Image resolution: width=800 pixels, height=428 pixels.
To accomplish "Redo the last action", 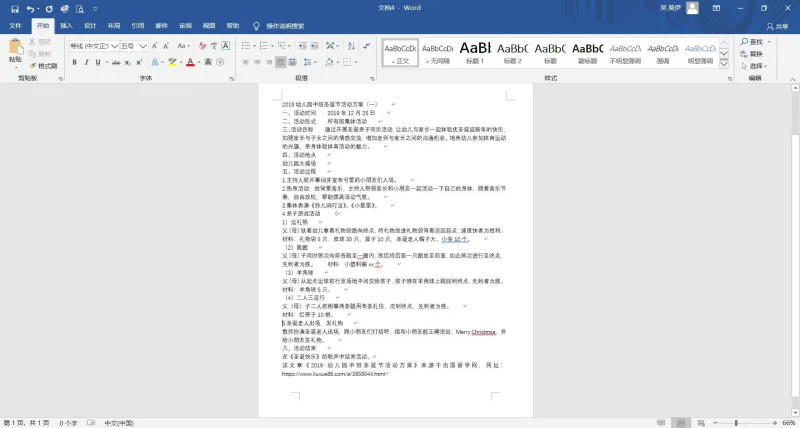I will [x=49, y=9].
